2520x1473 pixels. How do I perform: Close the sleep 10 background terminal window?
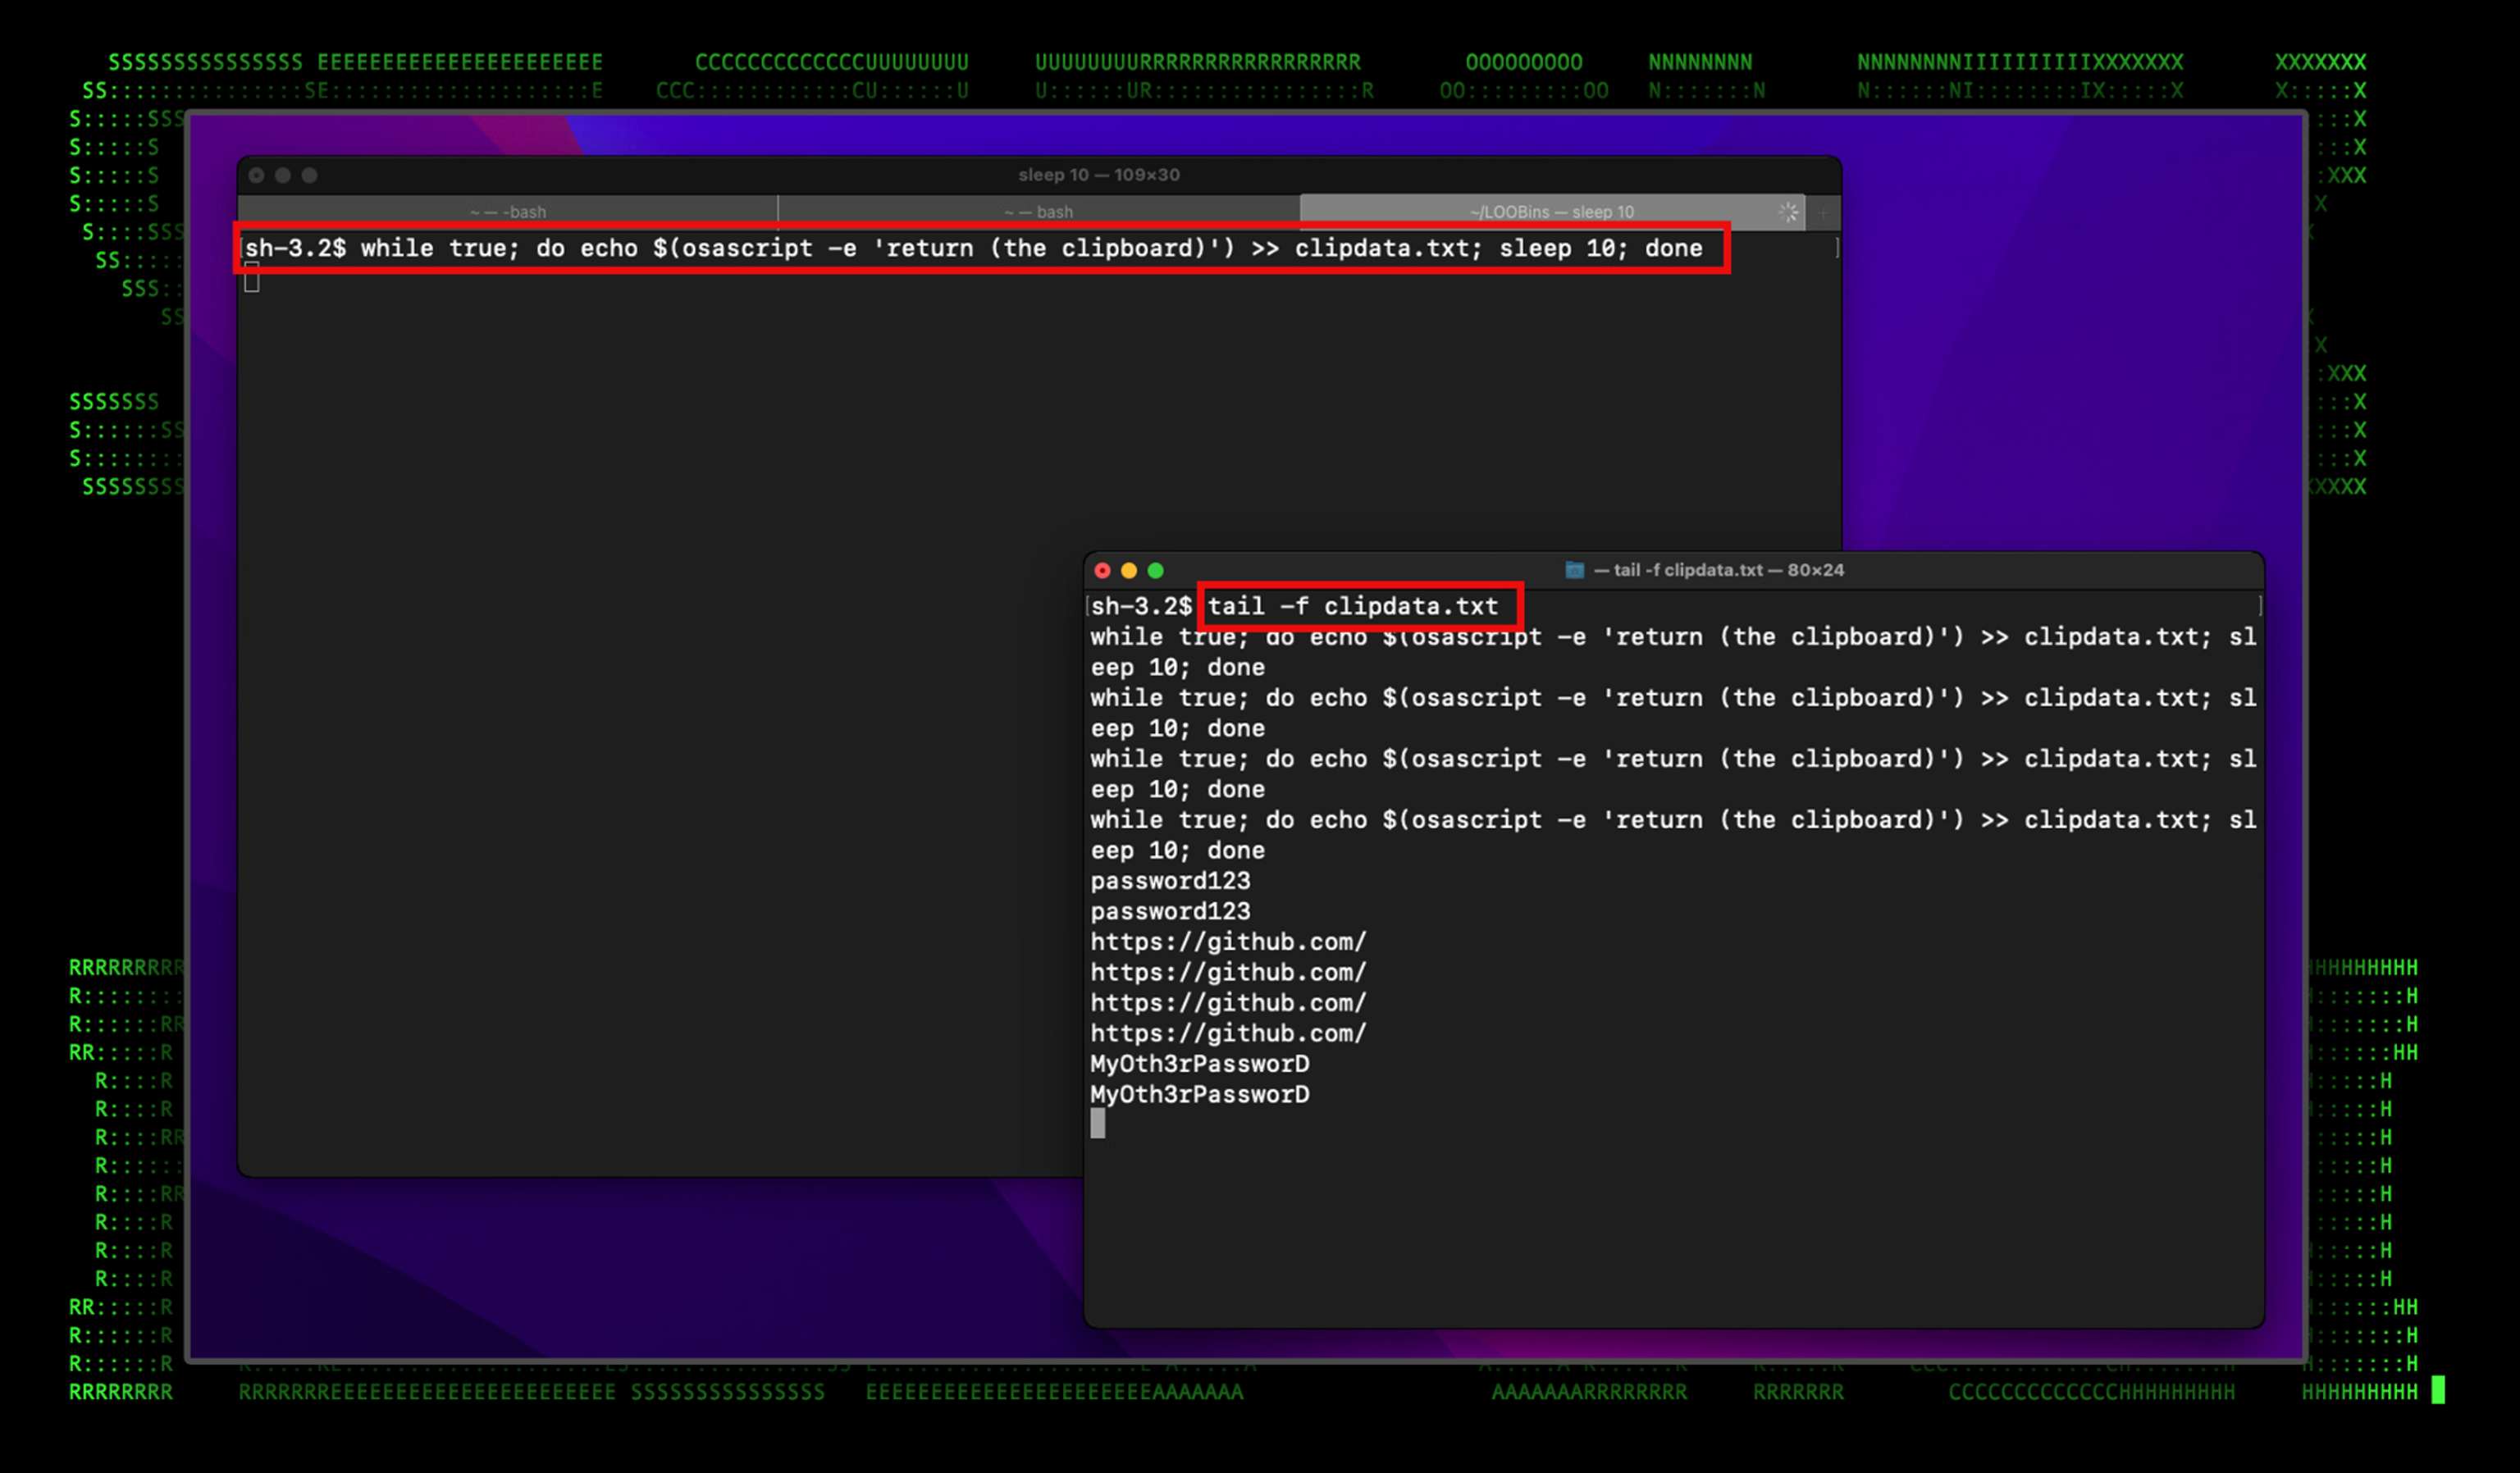click(x=257, y=175)
